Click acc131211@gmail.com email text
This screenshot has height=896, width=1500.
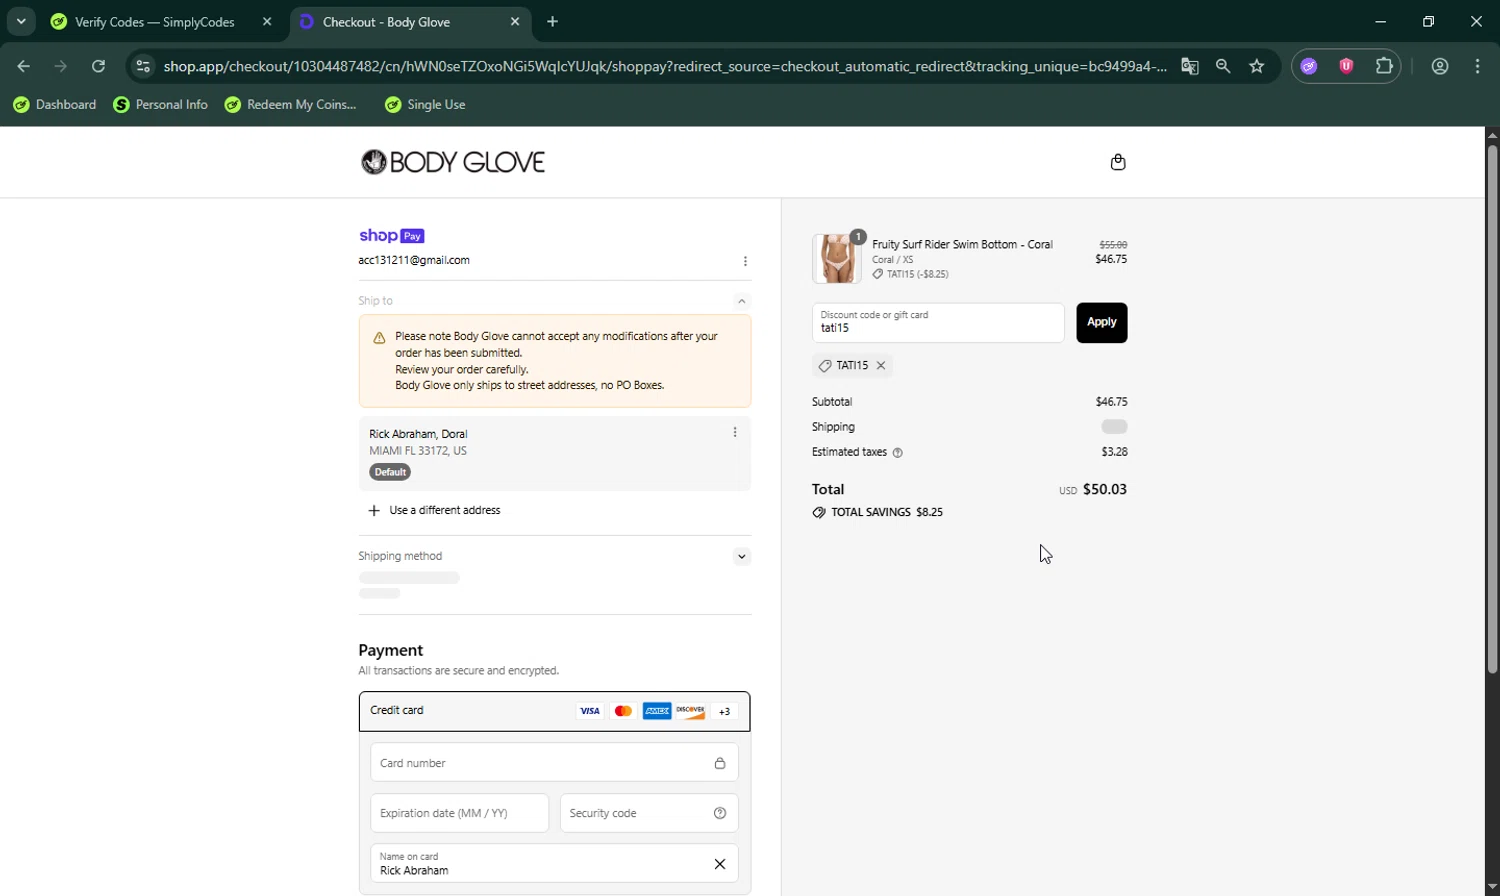point(414,260)
